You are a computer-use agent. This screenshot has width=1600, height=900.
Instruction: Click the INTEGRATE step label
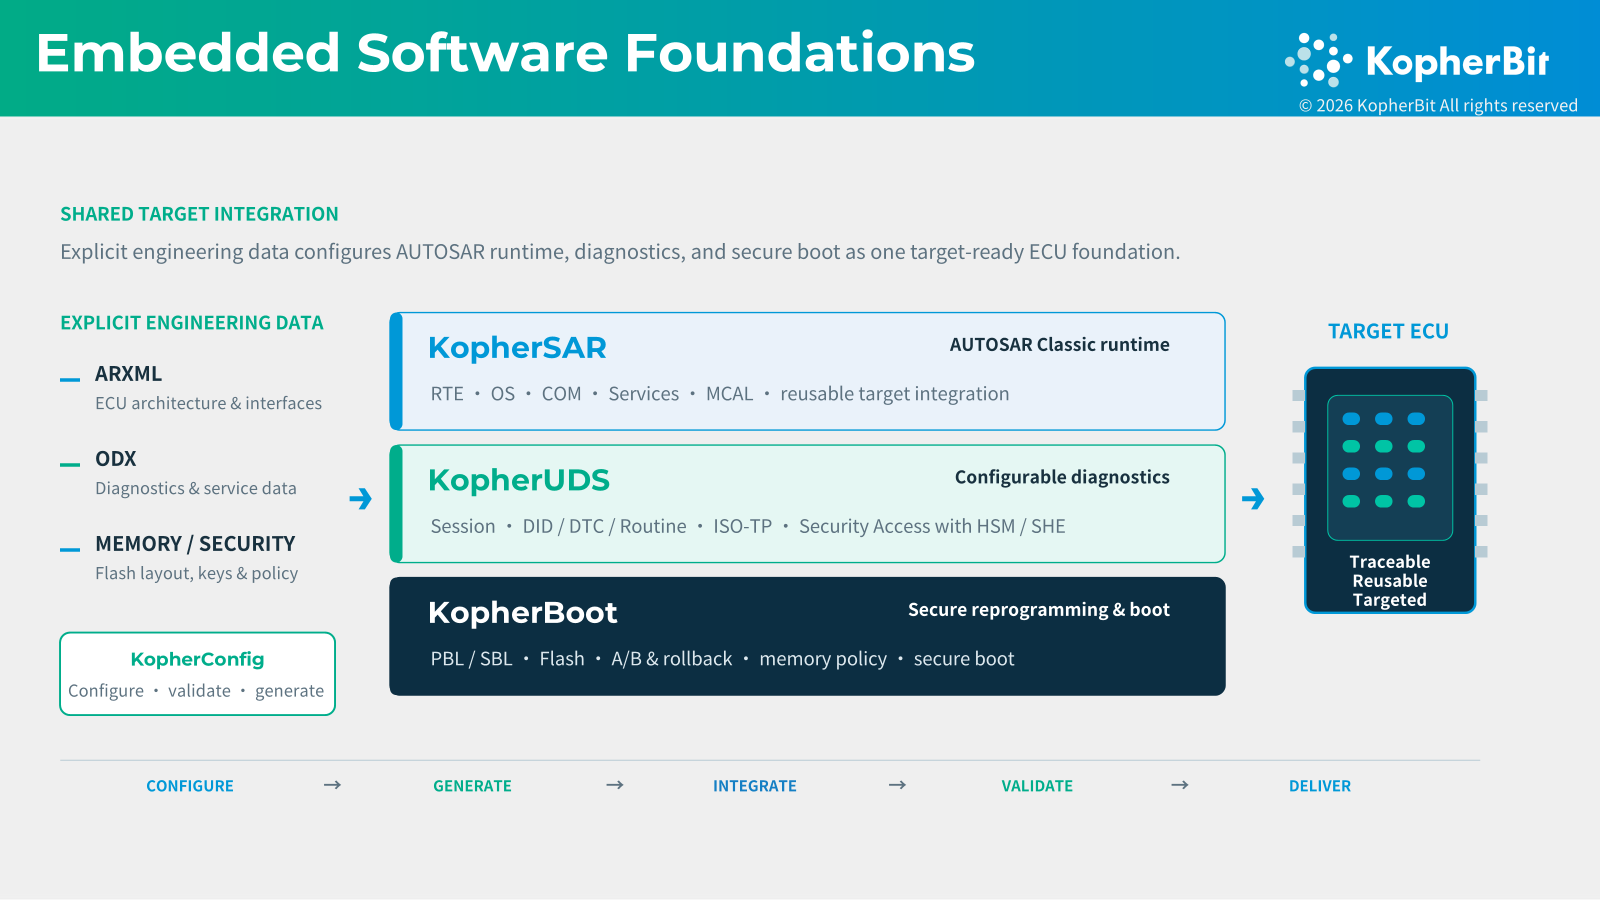[x=755, y=786]
